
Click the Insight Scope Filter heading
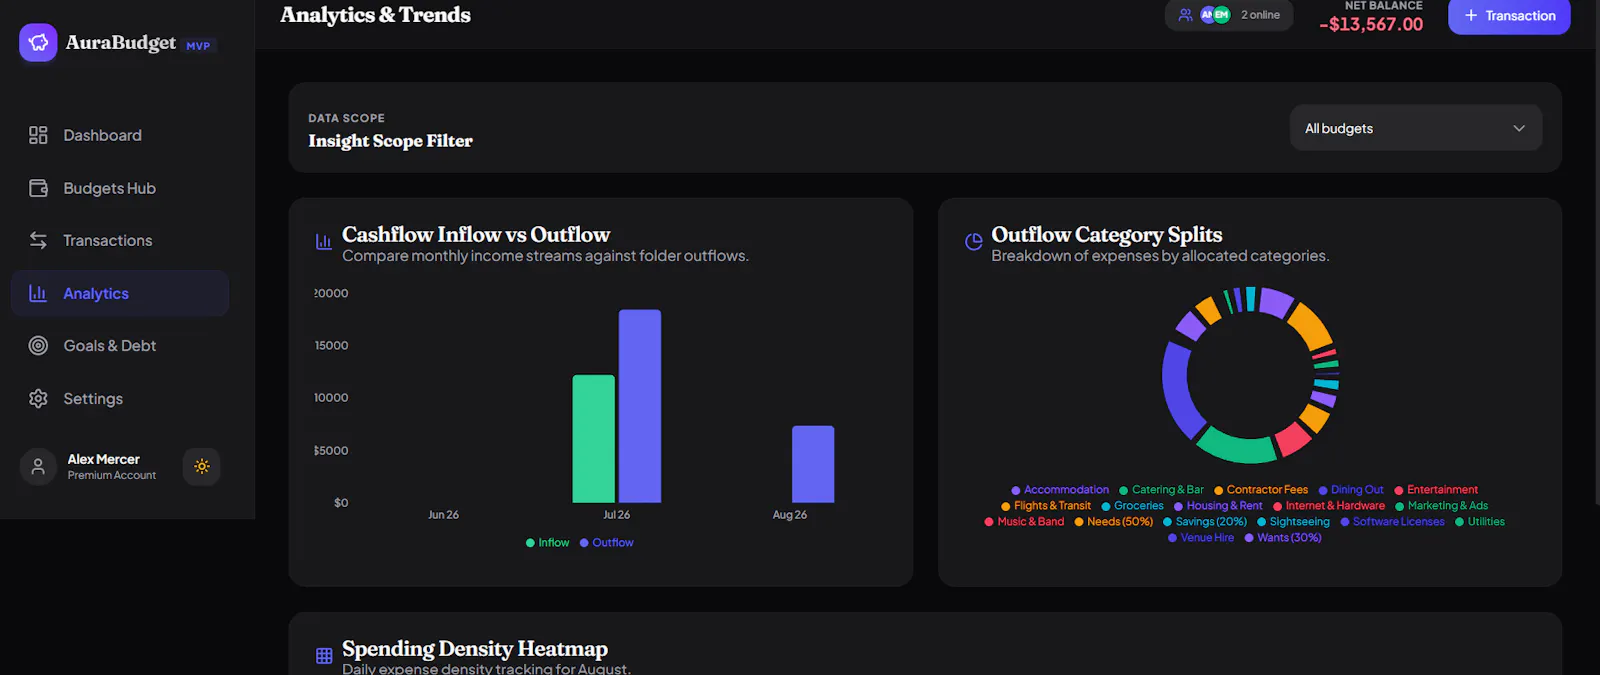(390, 141)
